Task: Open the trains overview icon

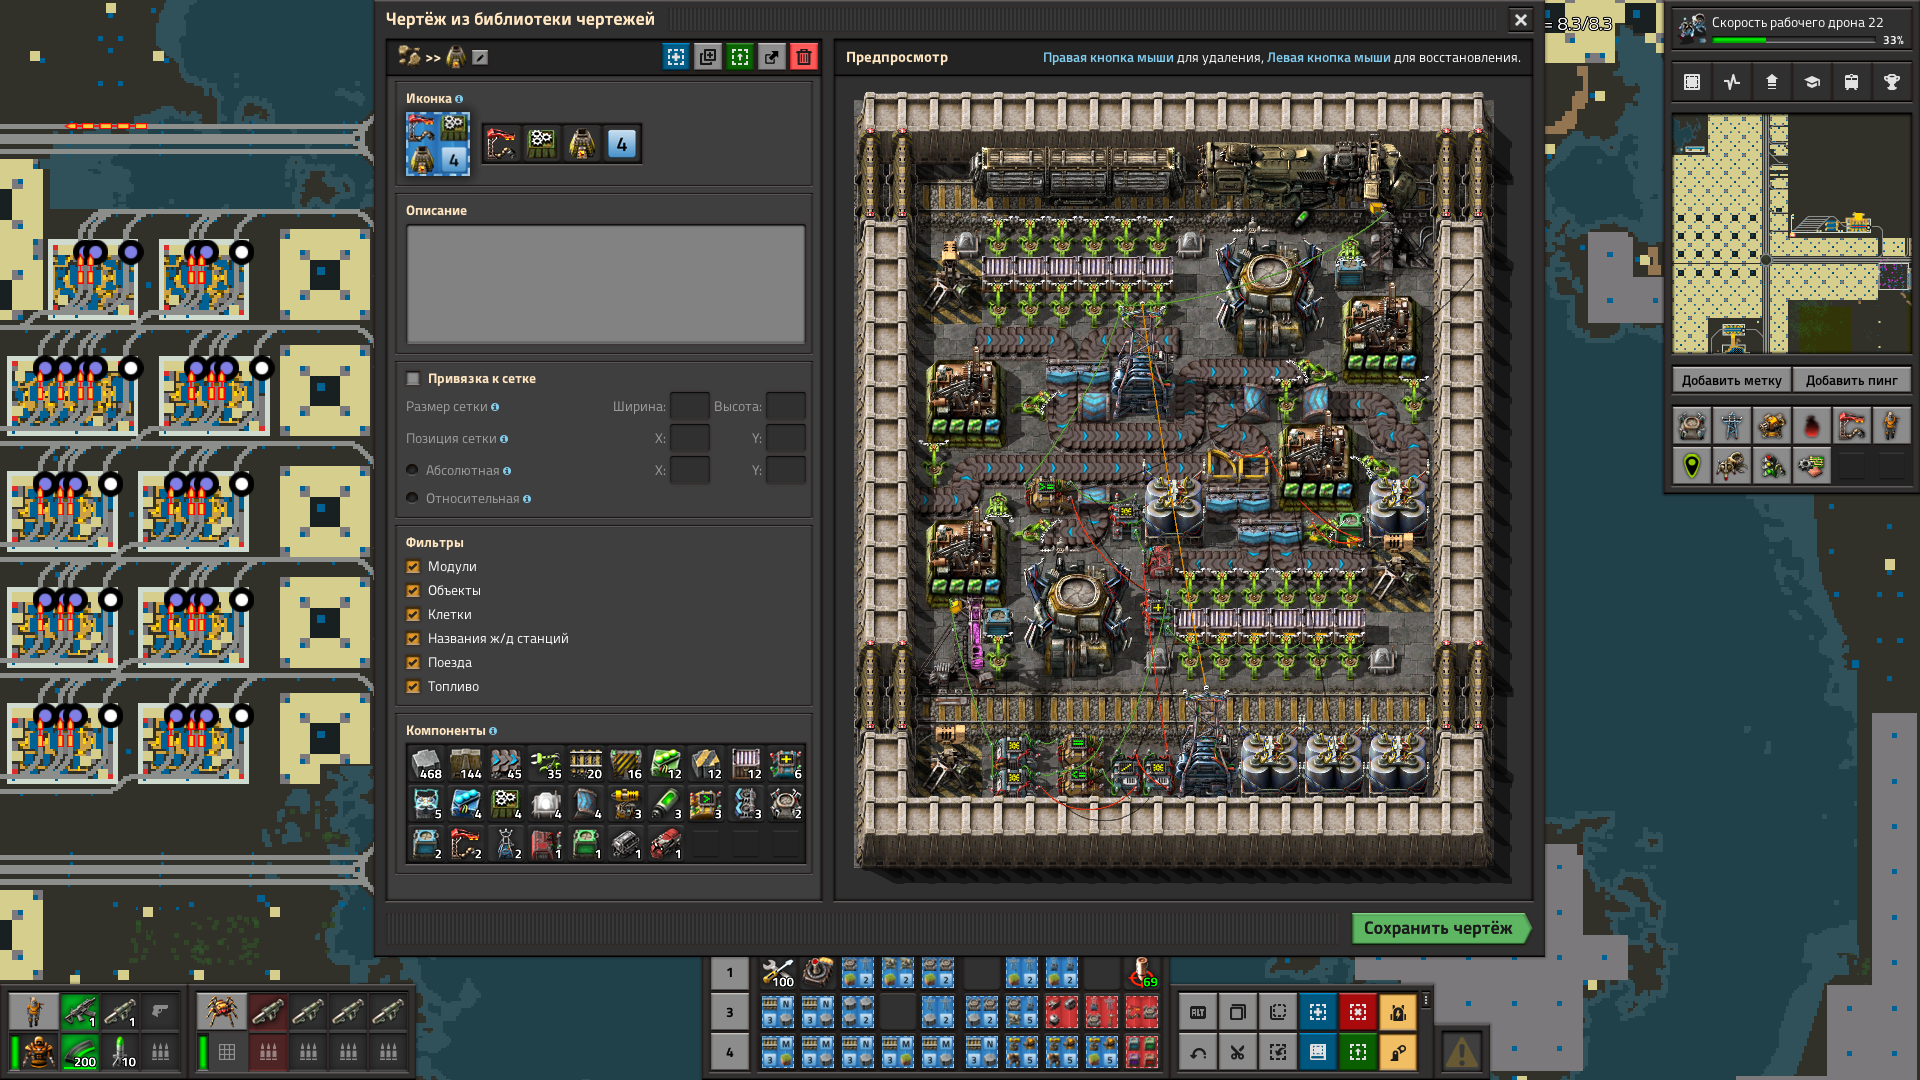Action: pos(1851,82)
